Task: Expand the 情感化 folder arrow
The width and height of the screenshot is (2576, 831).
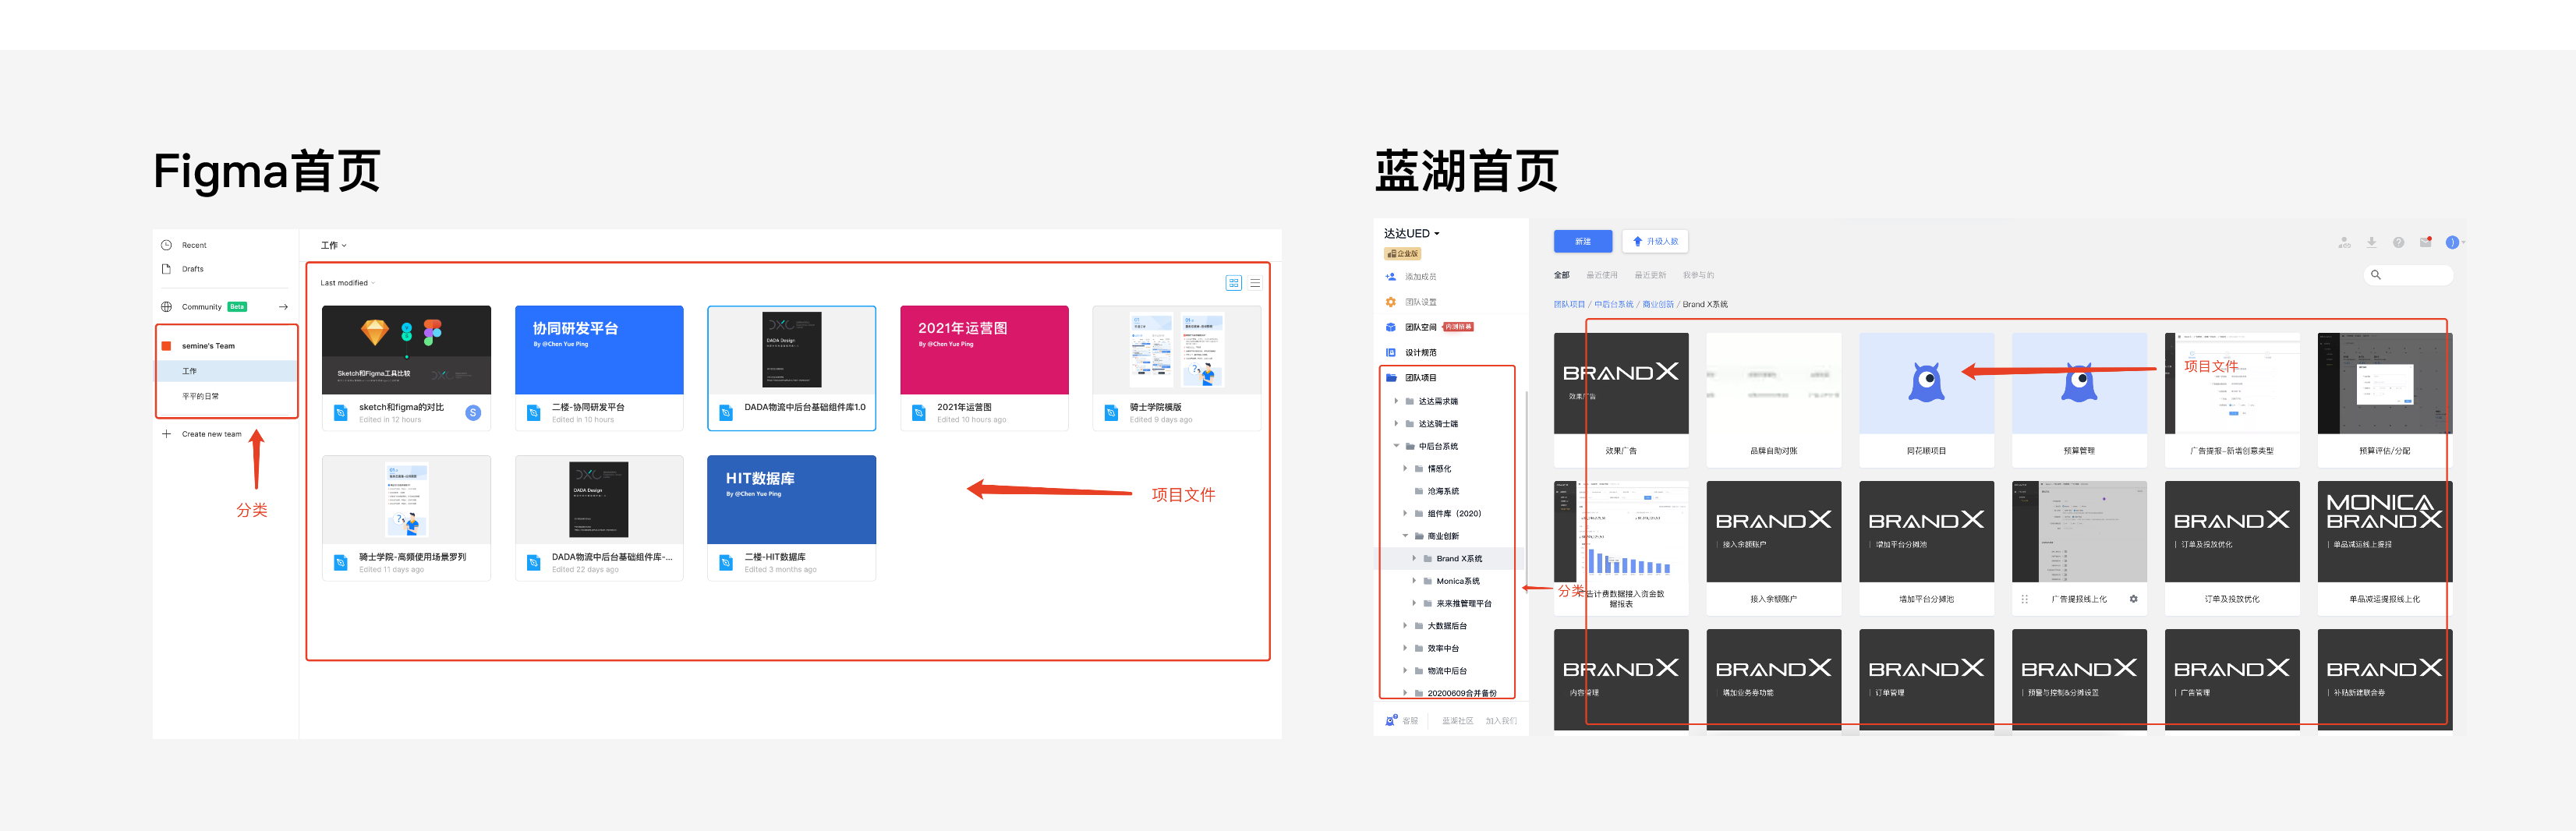Action: [x=1405, y=469]
